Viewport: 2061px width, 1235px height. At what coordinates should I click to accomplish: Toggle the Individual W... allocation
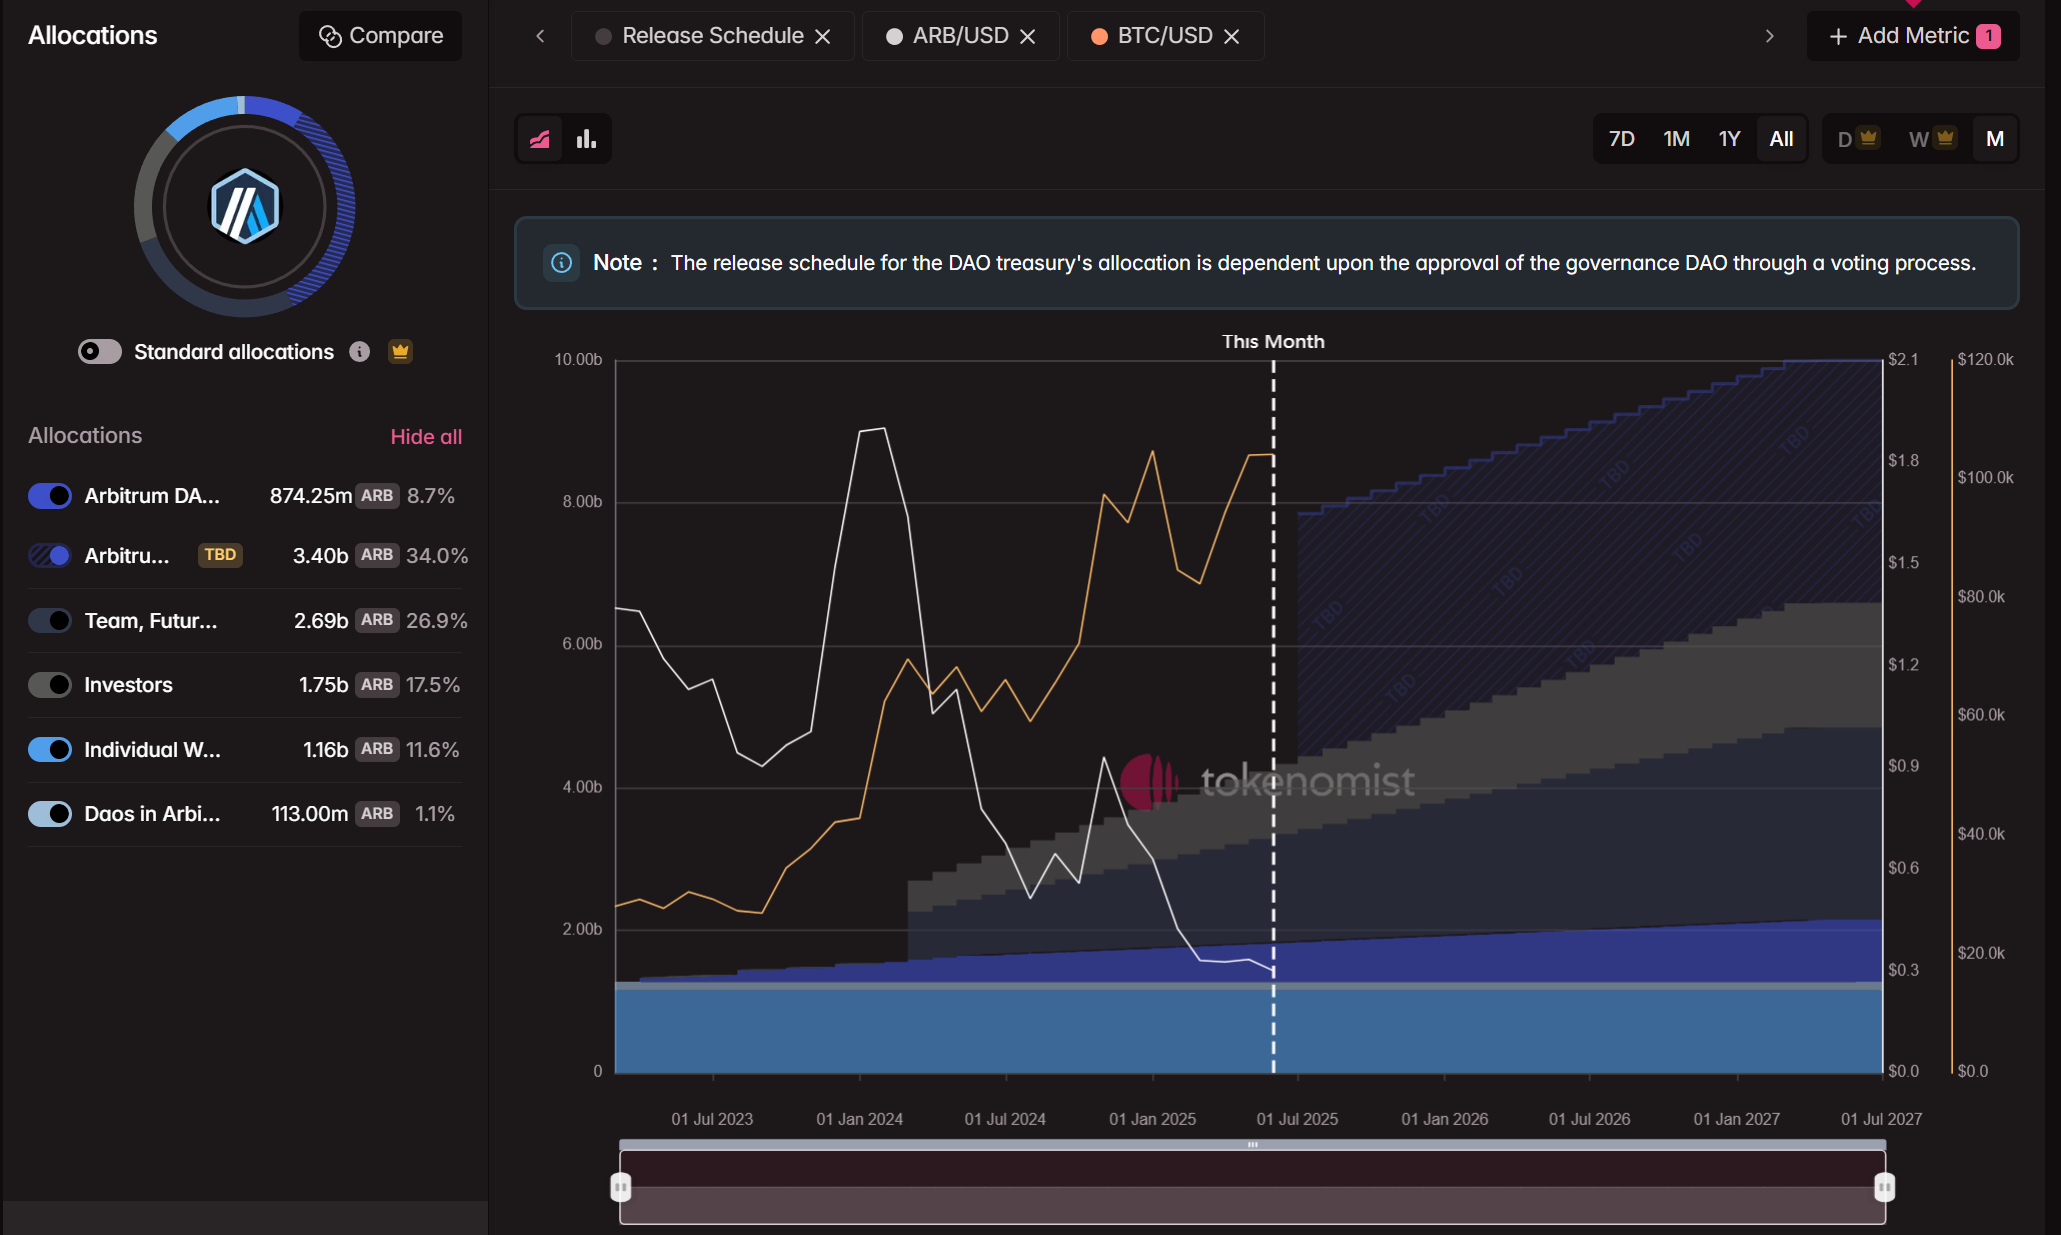click(x=50, y=750)
